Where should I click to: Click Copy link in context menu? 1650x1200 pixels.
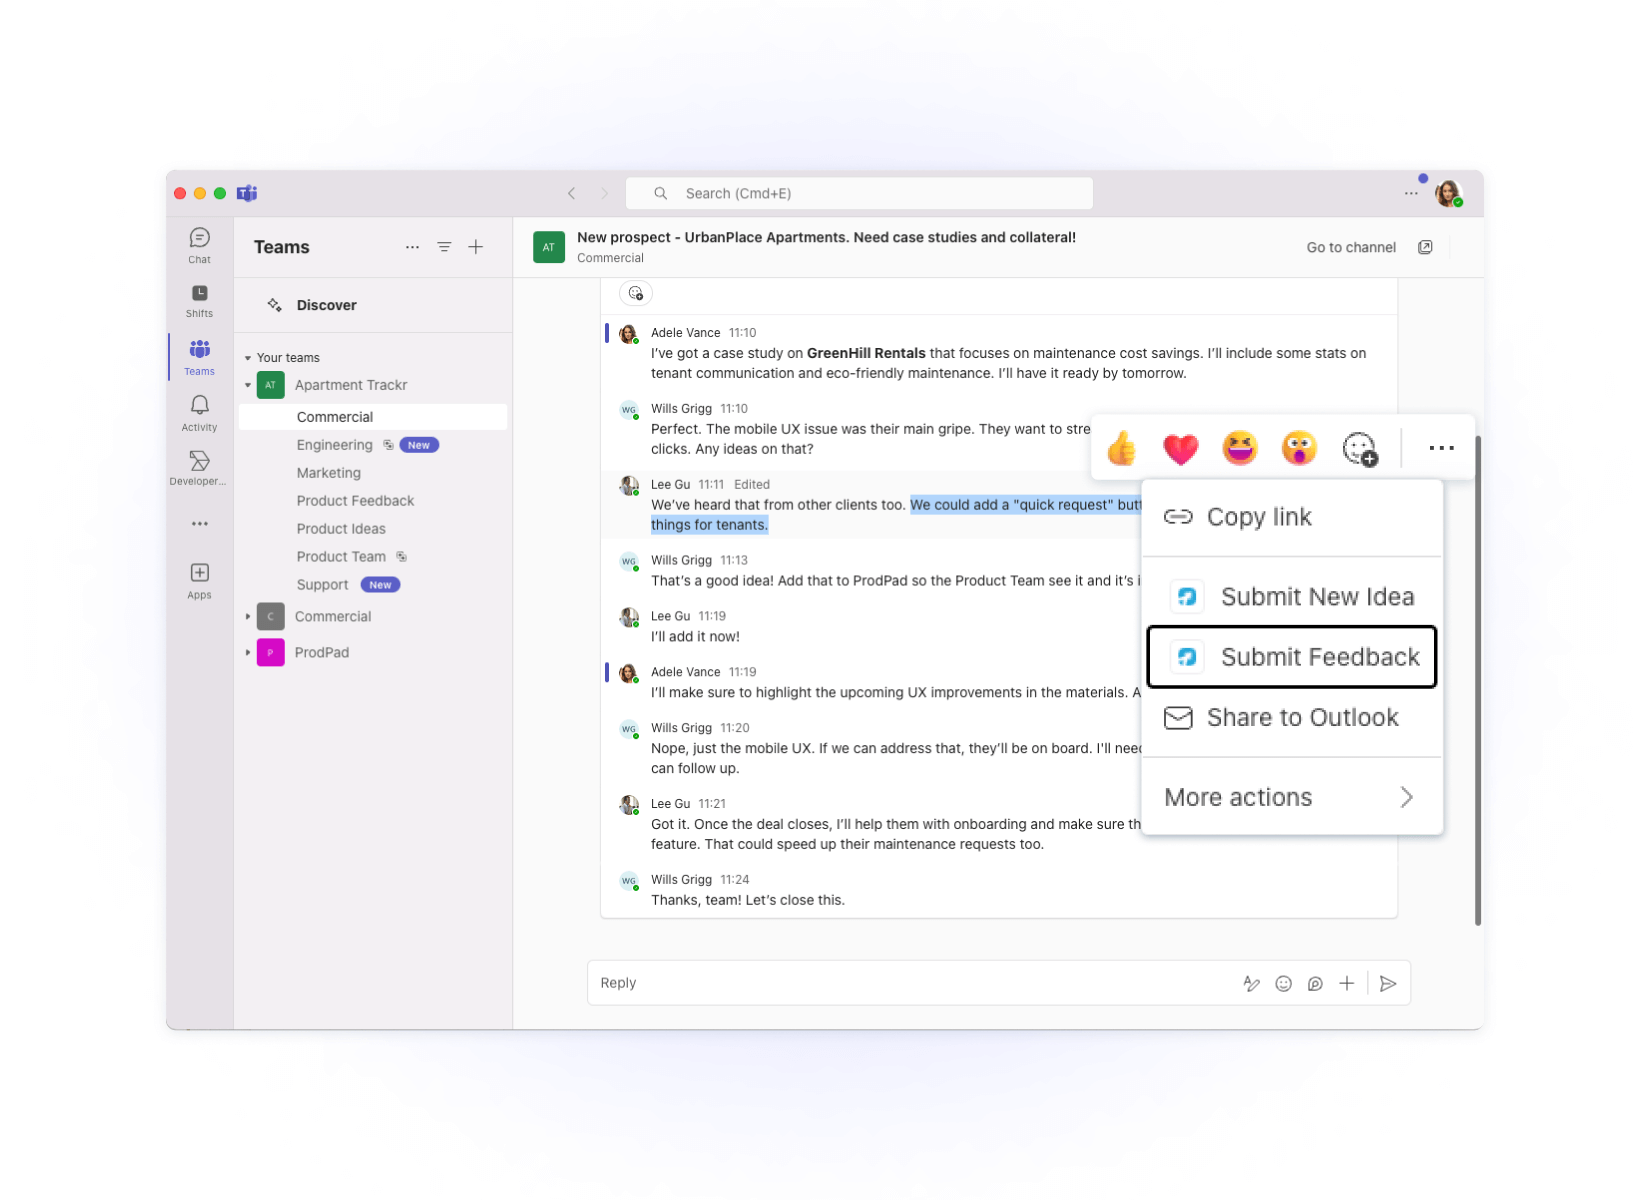[1258, 517]
